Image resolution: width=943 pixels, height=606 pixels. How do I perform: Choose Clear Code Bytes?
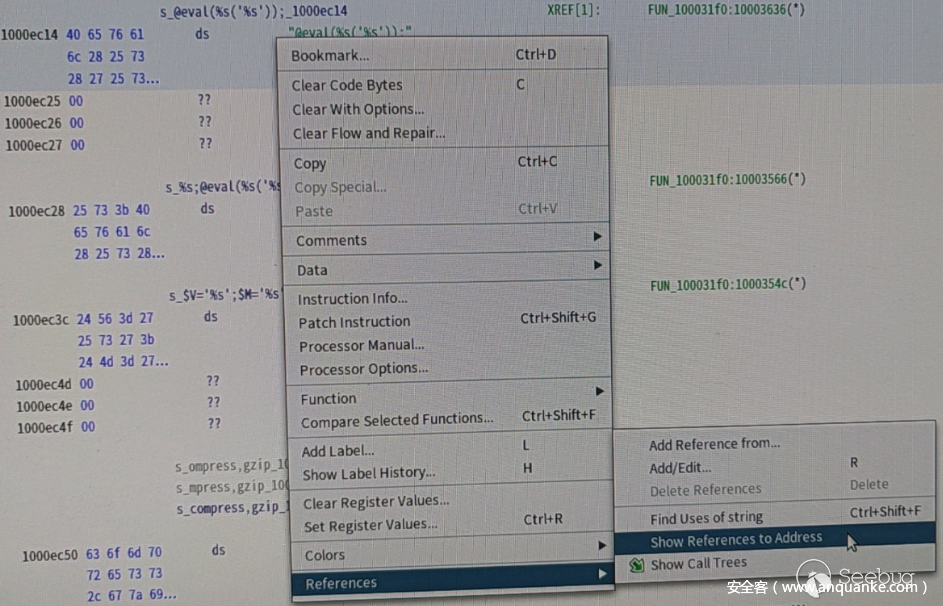point(346,85)
